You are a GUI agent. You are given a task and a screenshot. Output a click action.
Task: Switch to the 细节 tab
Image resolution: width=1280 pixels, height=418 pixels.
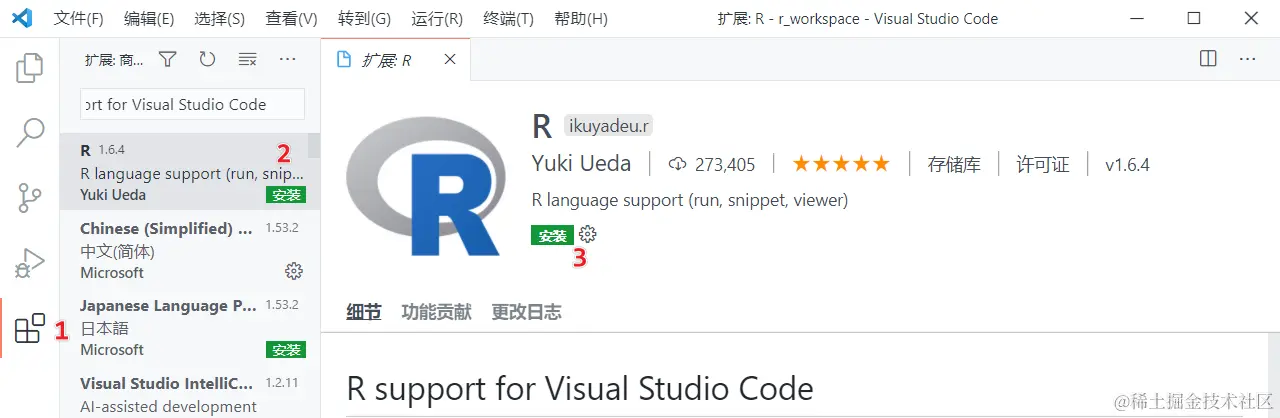click(x=364, y=312)
